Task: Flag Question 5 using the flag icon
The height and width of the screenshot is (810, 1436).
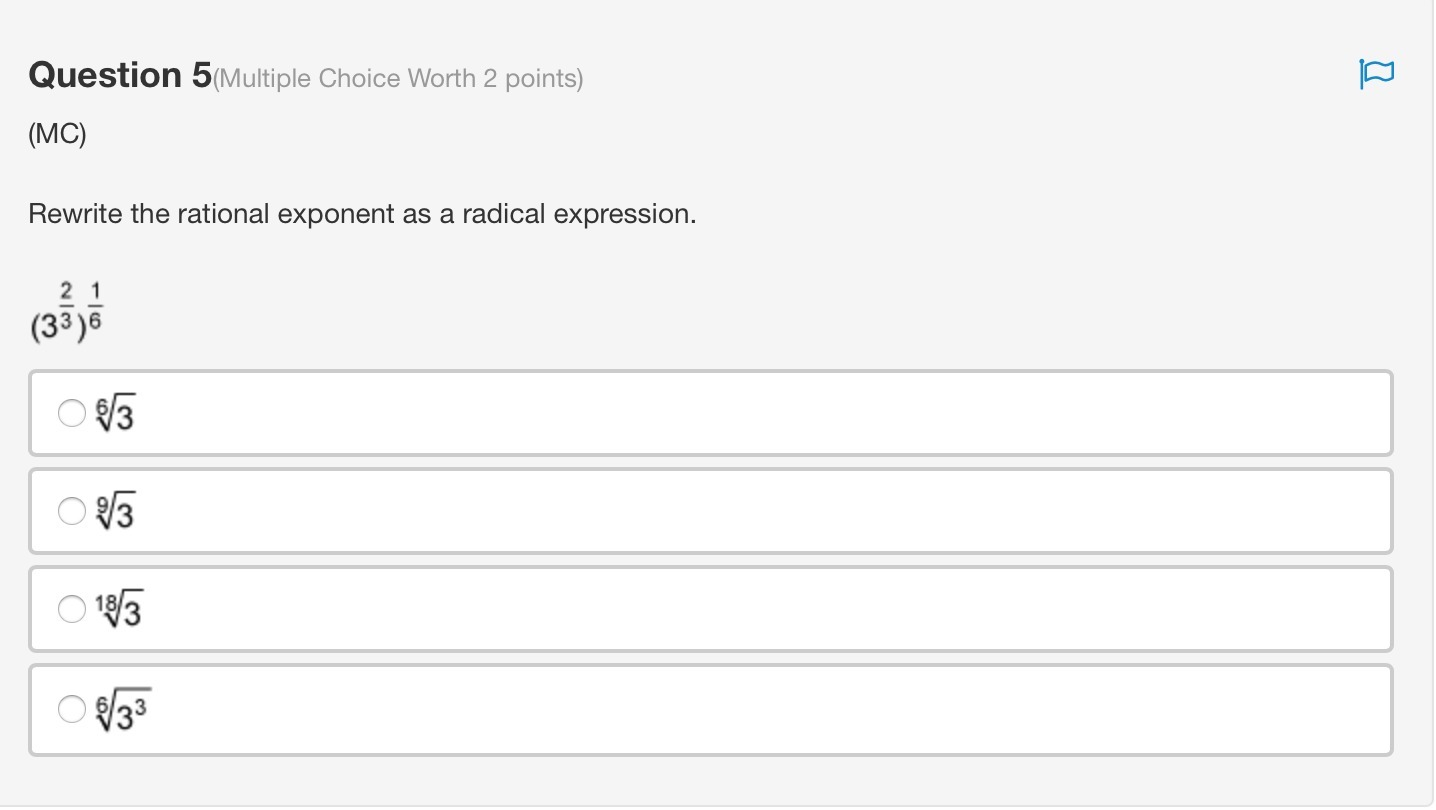Action: [x=1376, y=74]
